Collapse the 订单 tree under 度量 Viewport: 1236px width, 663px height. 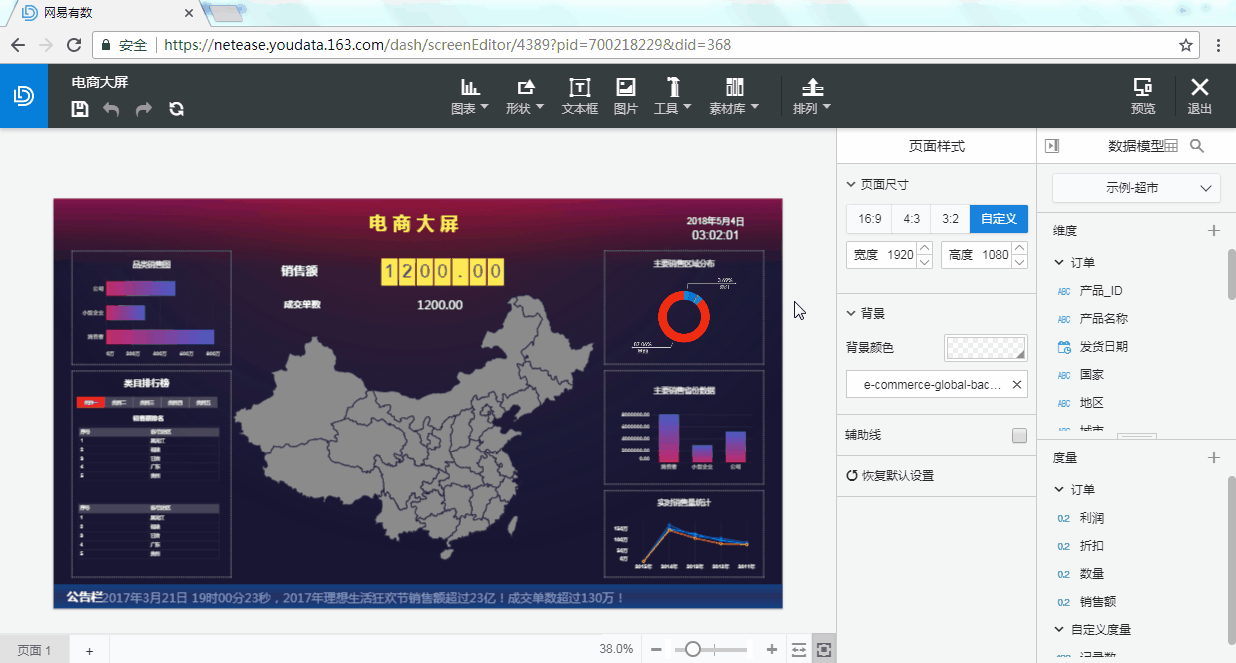click(1059, 489)
